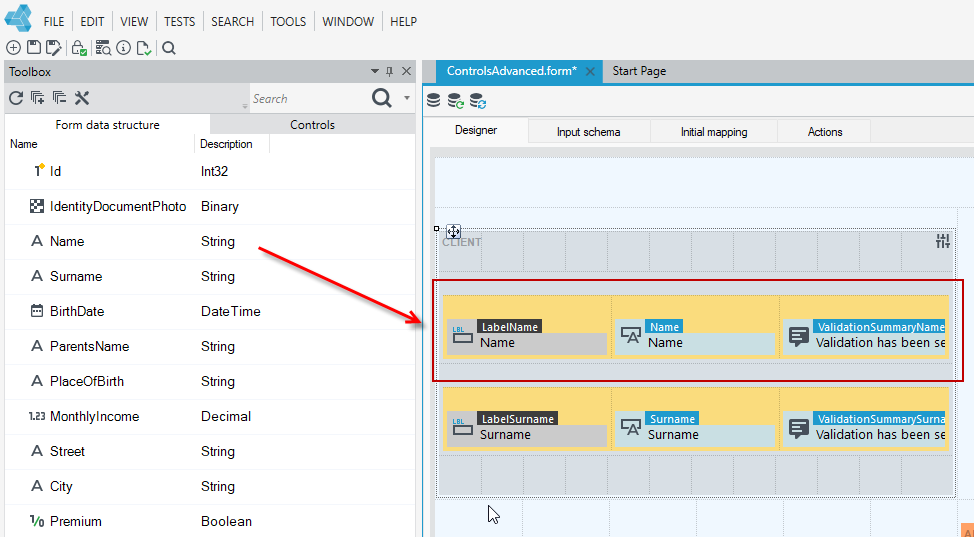The image size is (974, 537).
Task: Select the PlaceOfBirth field row
Action: [x=210, y=381]
